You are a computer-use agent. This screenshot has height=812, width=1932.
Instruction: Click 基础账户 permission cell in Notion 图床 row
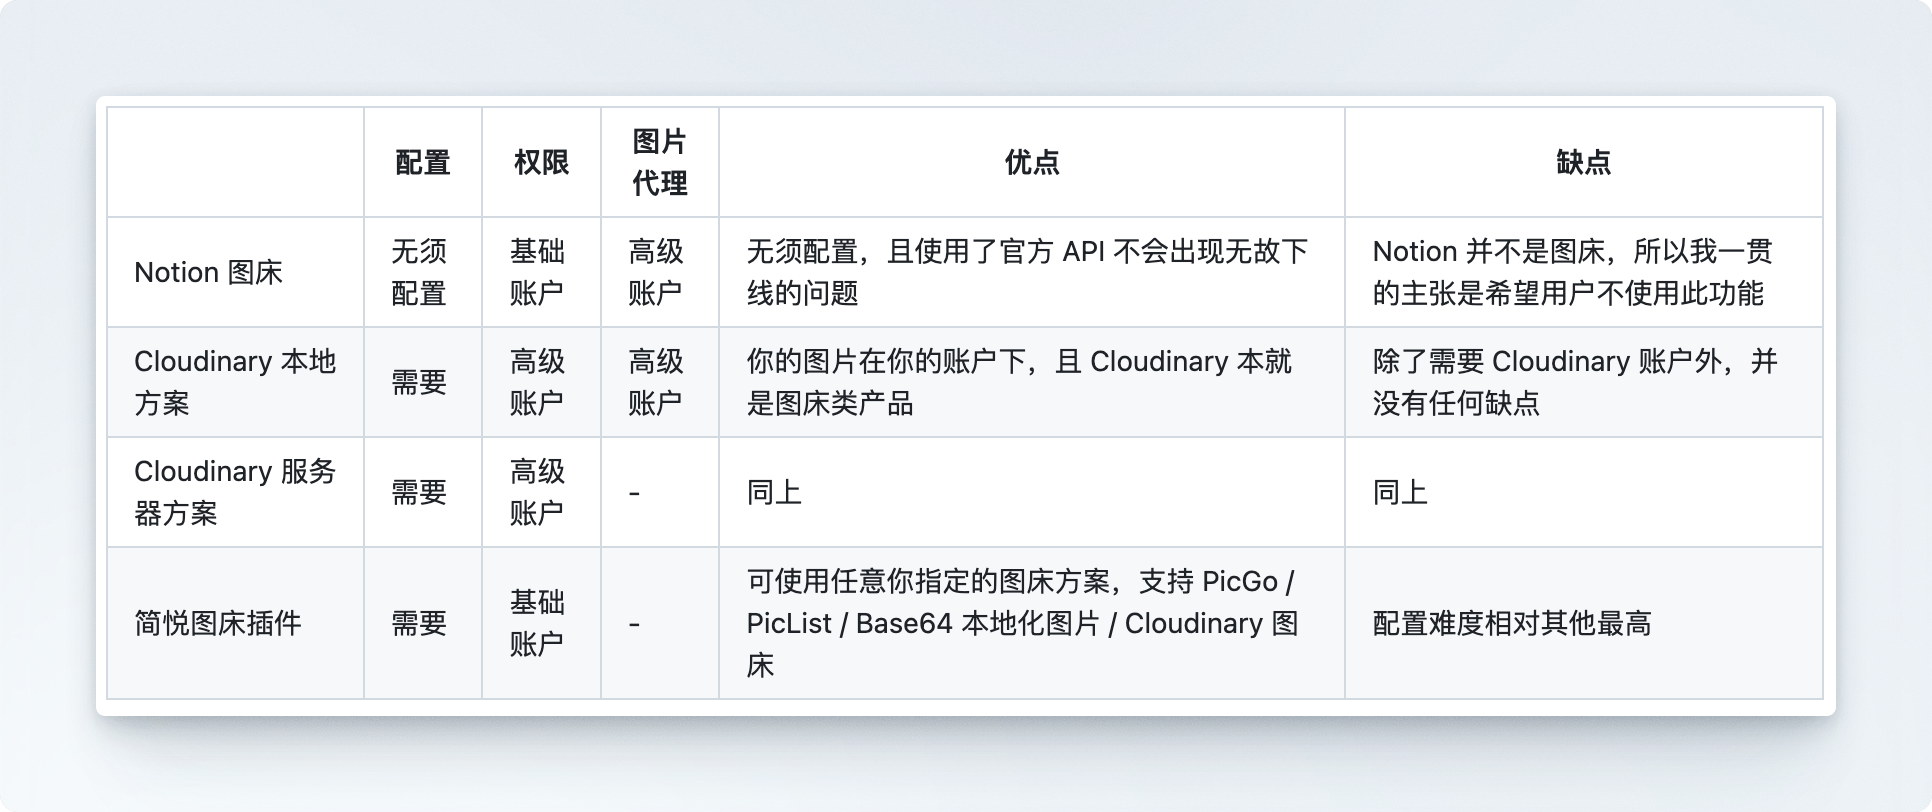(537, 272)
